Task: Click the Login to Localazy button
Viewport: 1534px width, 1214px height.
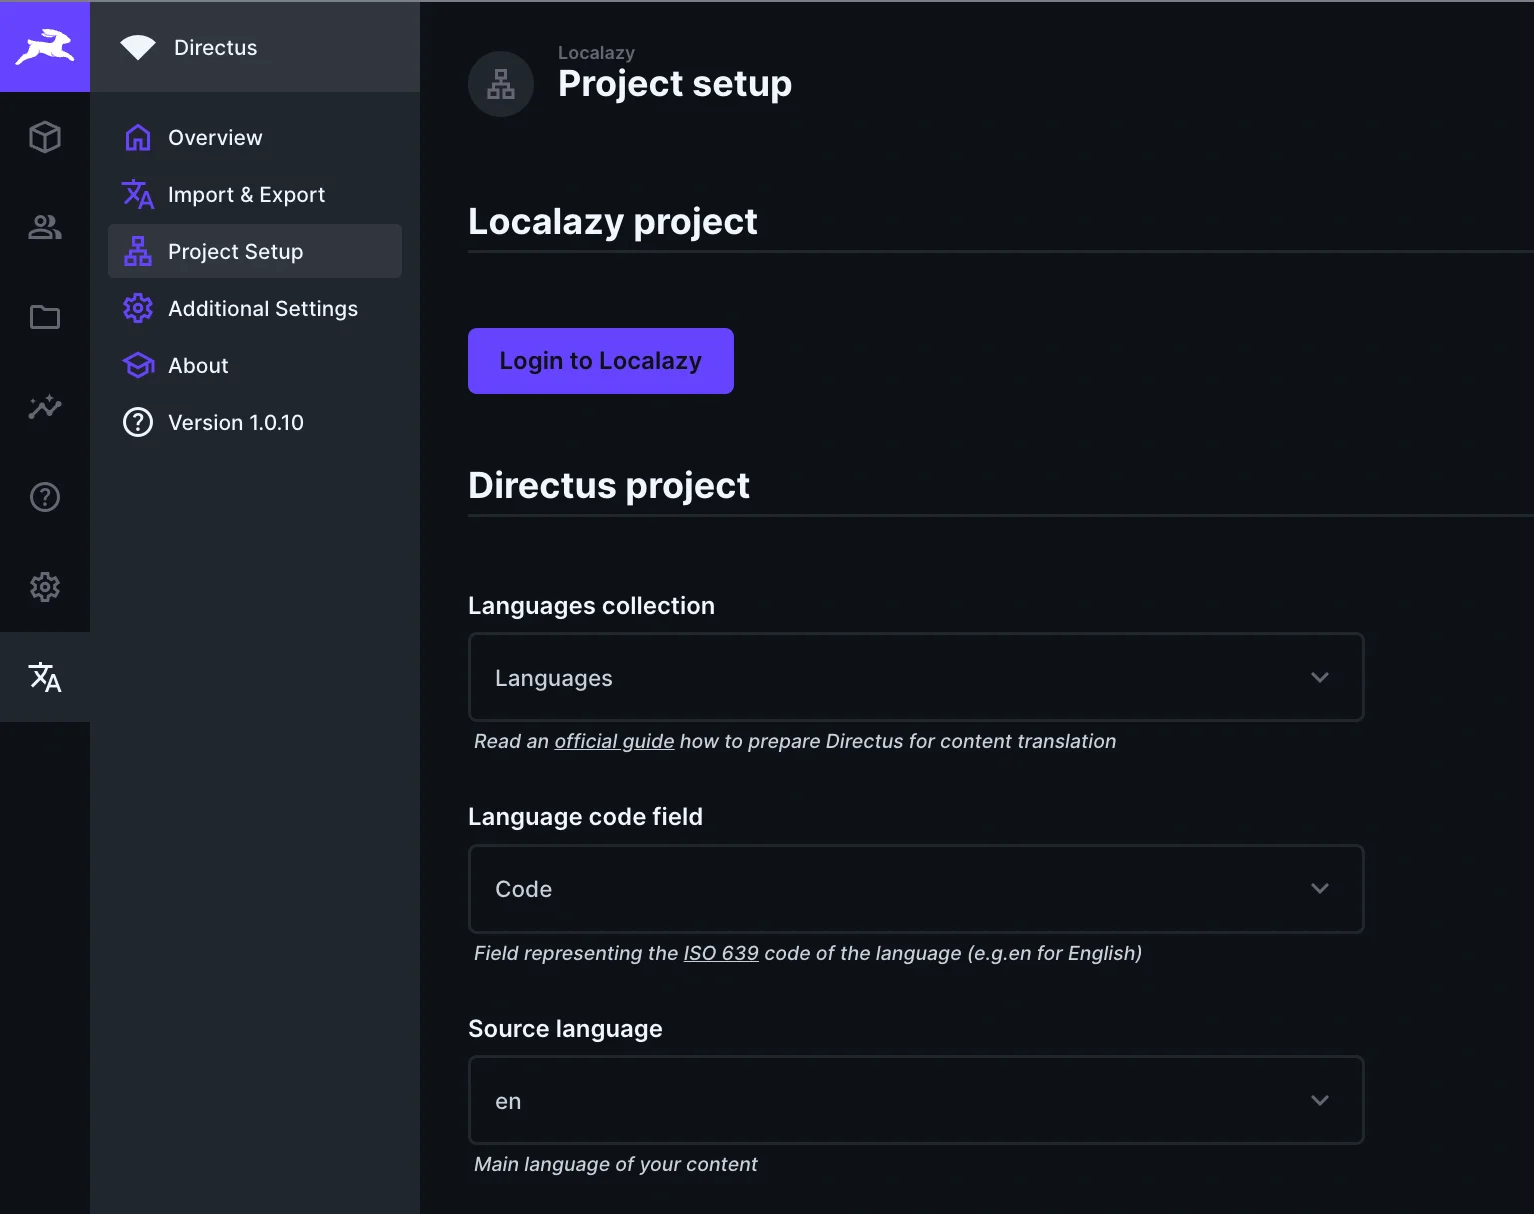Action: [600, 361]
